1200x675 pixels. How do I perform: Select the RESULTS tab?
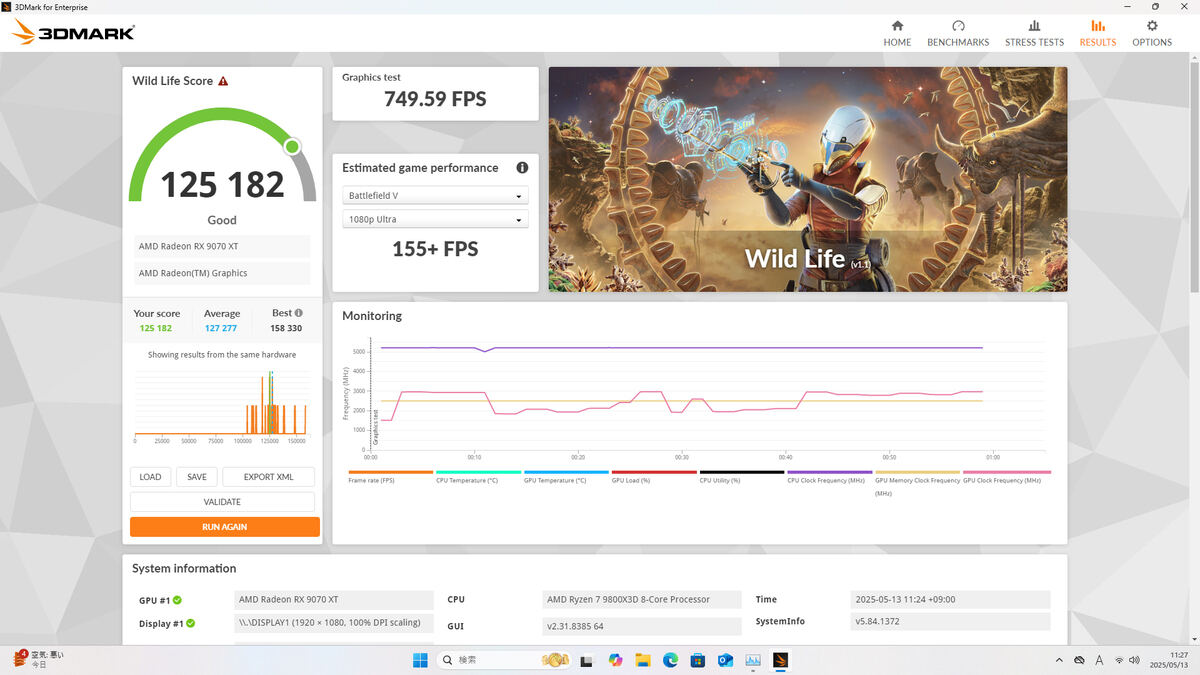pyautogui.click(x=1097, y=33)
